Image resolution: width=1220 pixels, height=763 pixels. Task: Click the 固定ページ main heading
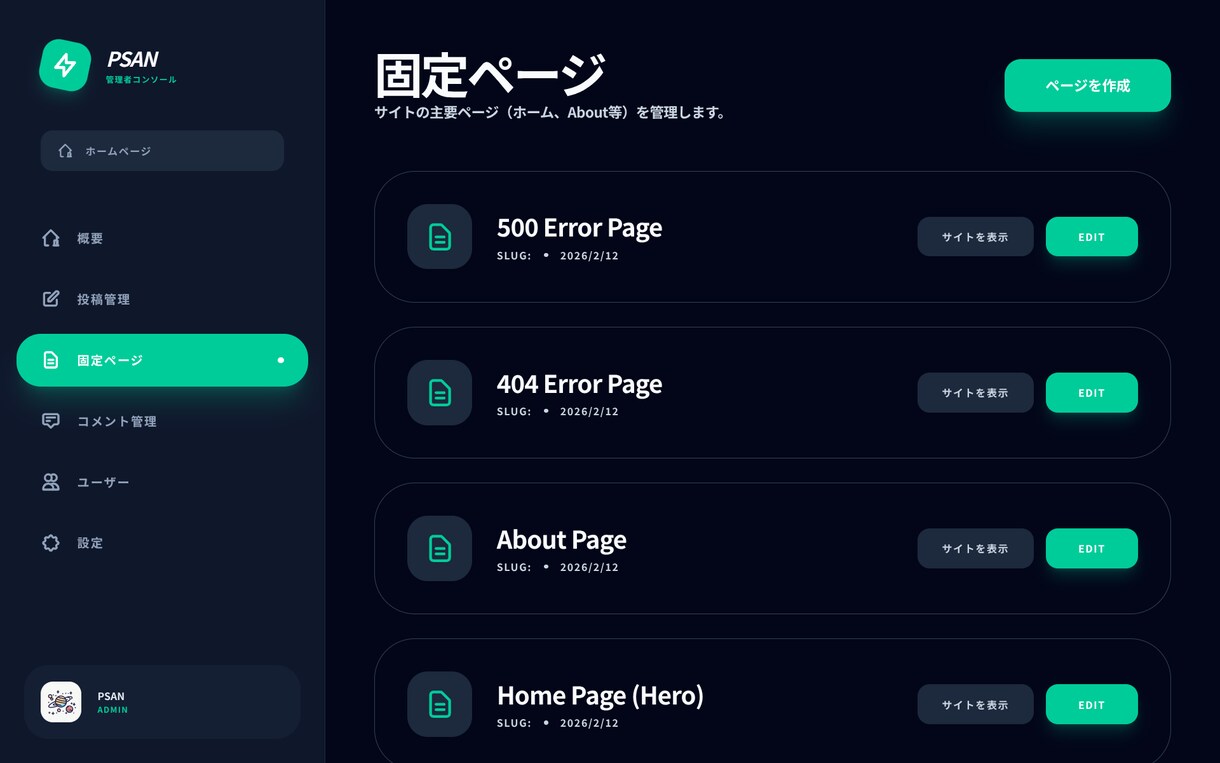490,75
